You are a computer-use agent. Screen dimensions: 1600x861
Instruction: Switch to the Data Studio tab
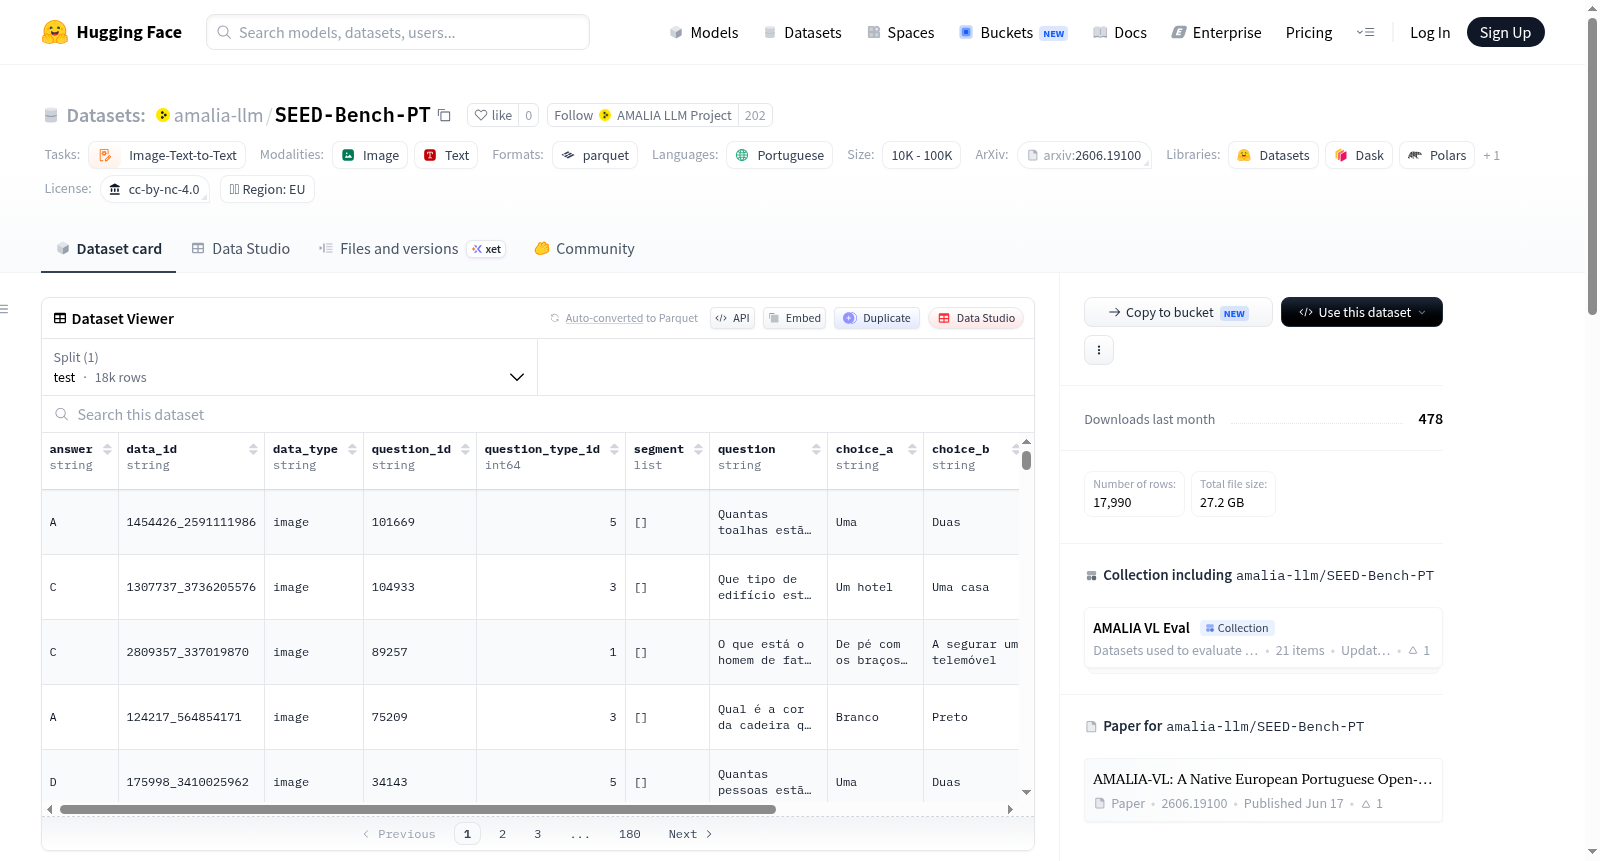point(241,249)
